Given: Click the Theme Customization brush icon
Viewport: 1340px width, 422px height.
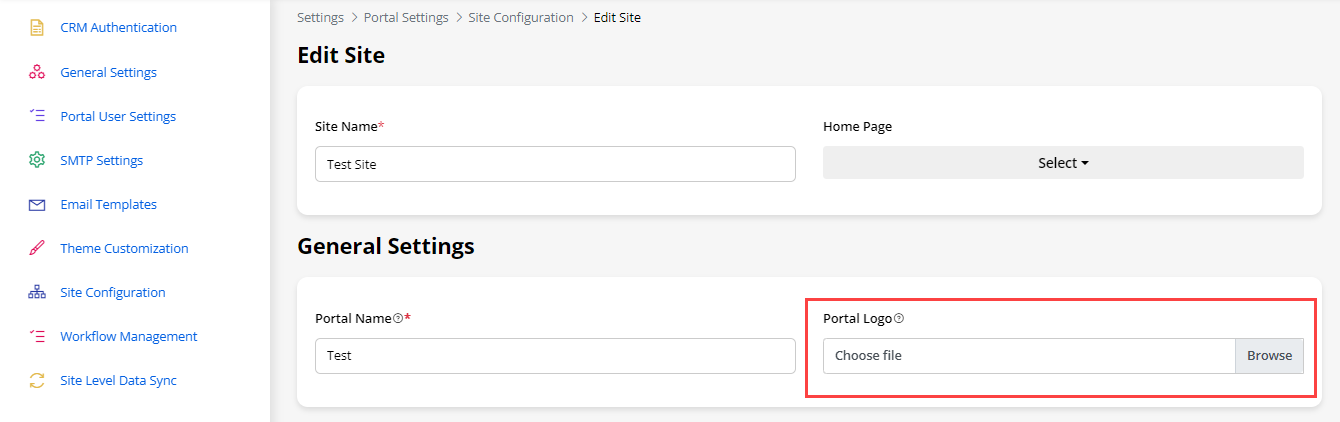Looking at the screenshot, I should (x=37, y=248).
